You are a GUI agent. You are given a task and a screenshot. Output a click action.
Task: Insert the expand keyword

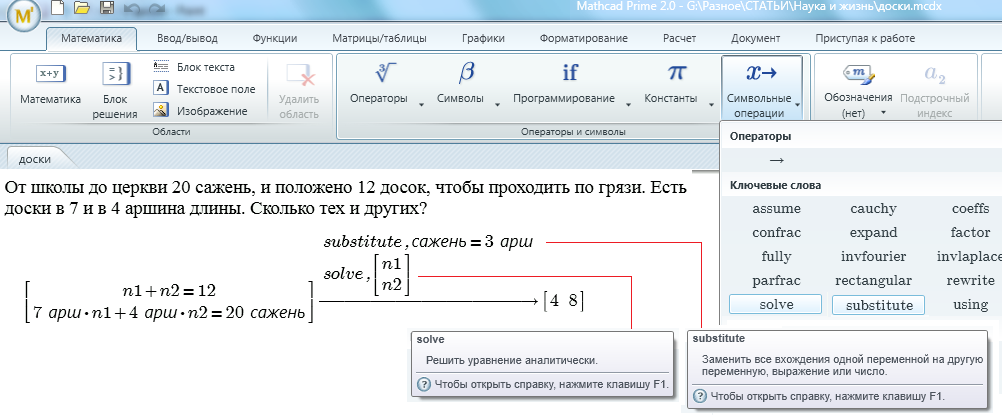pyautogui.click(x=873, y=233)
